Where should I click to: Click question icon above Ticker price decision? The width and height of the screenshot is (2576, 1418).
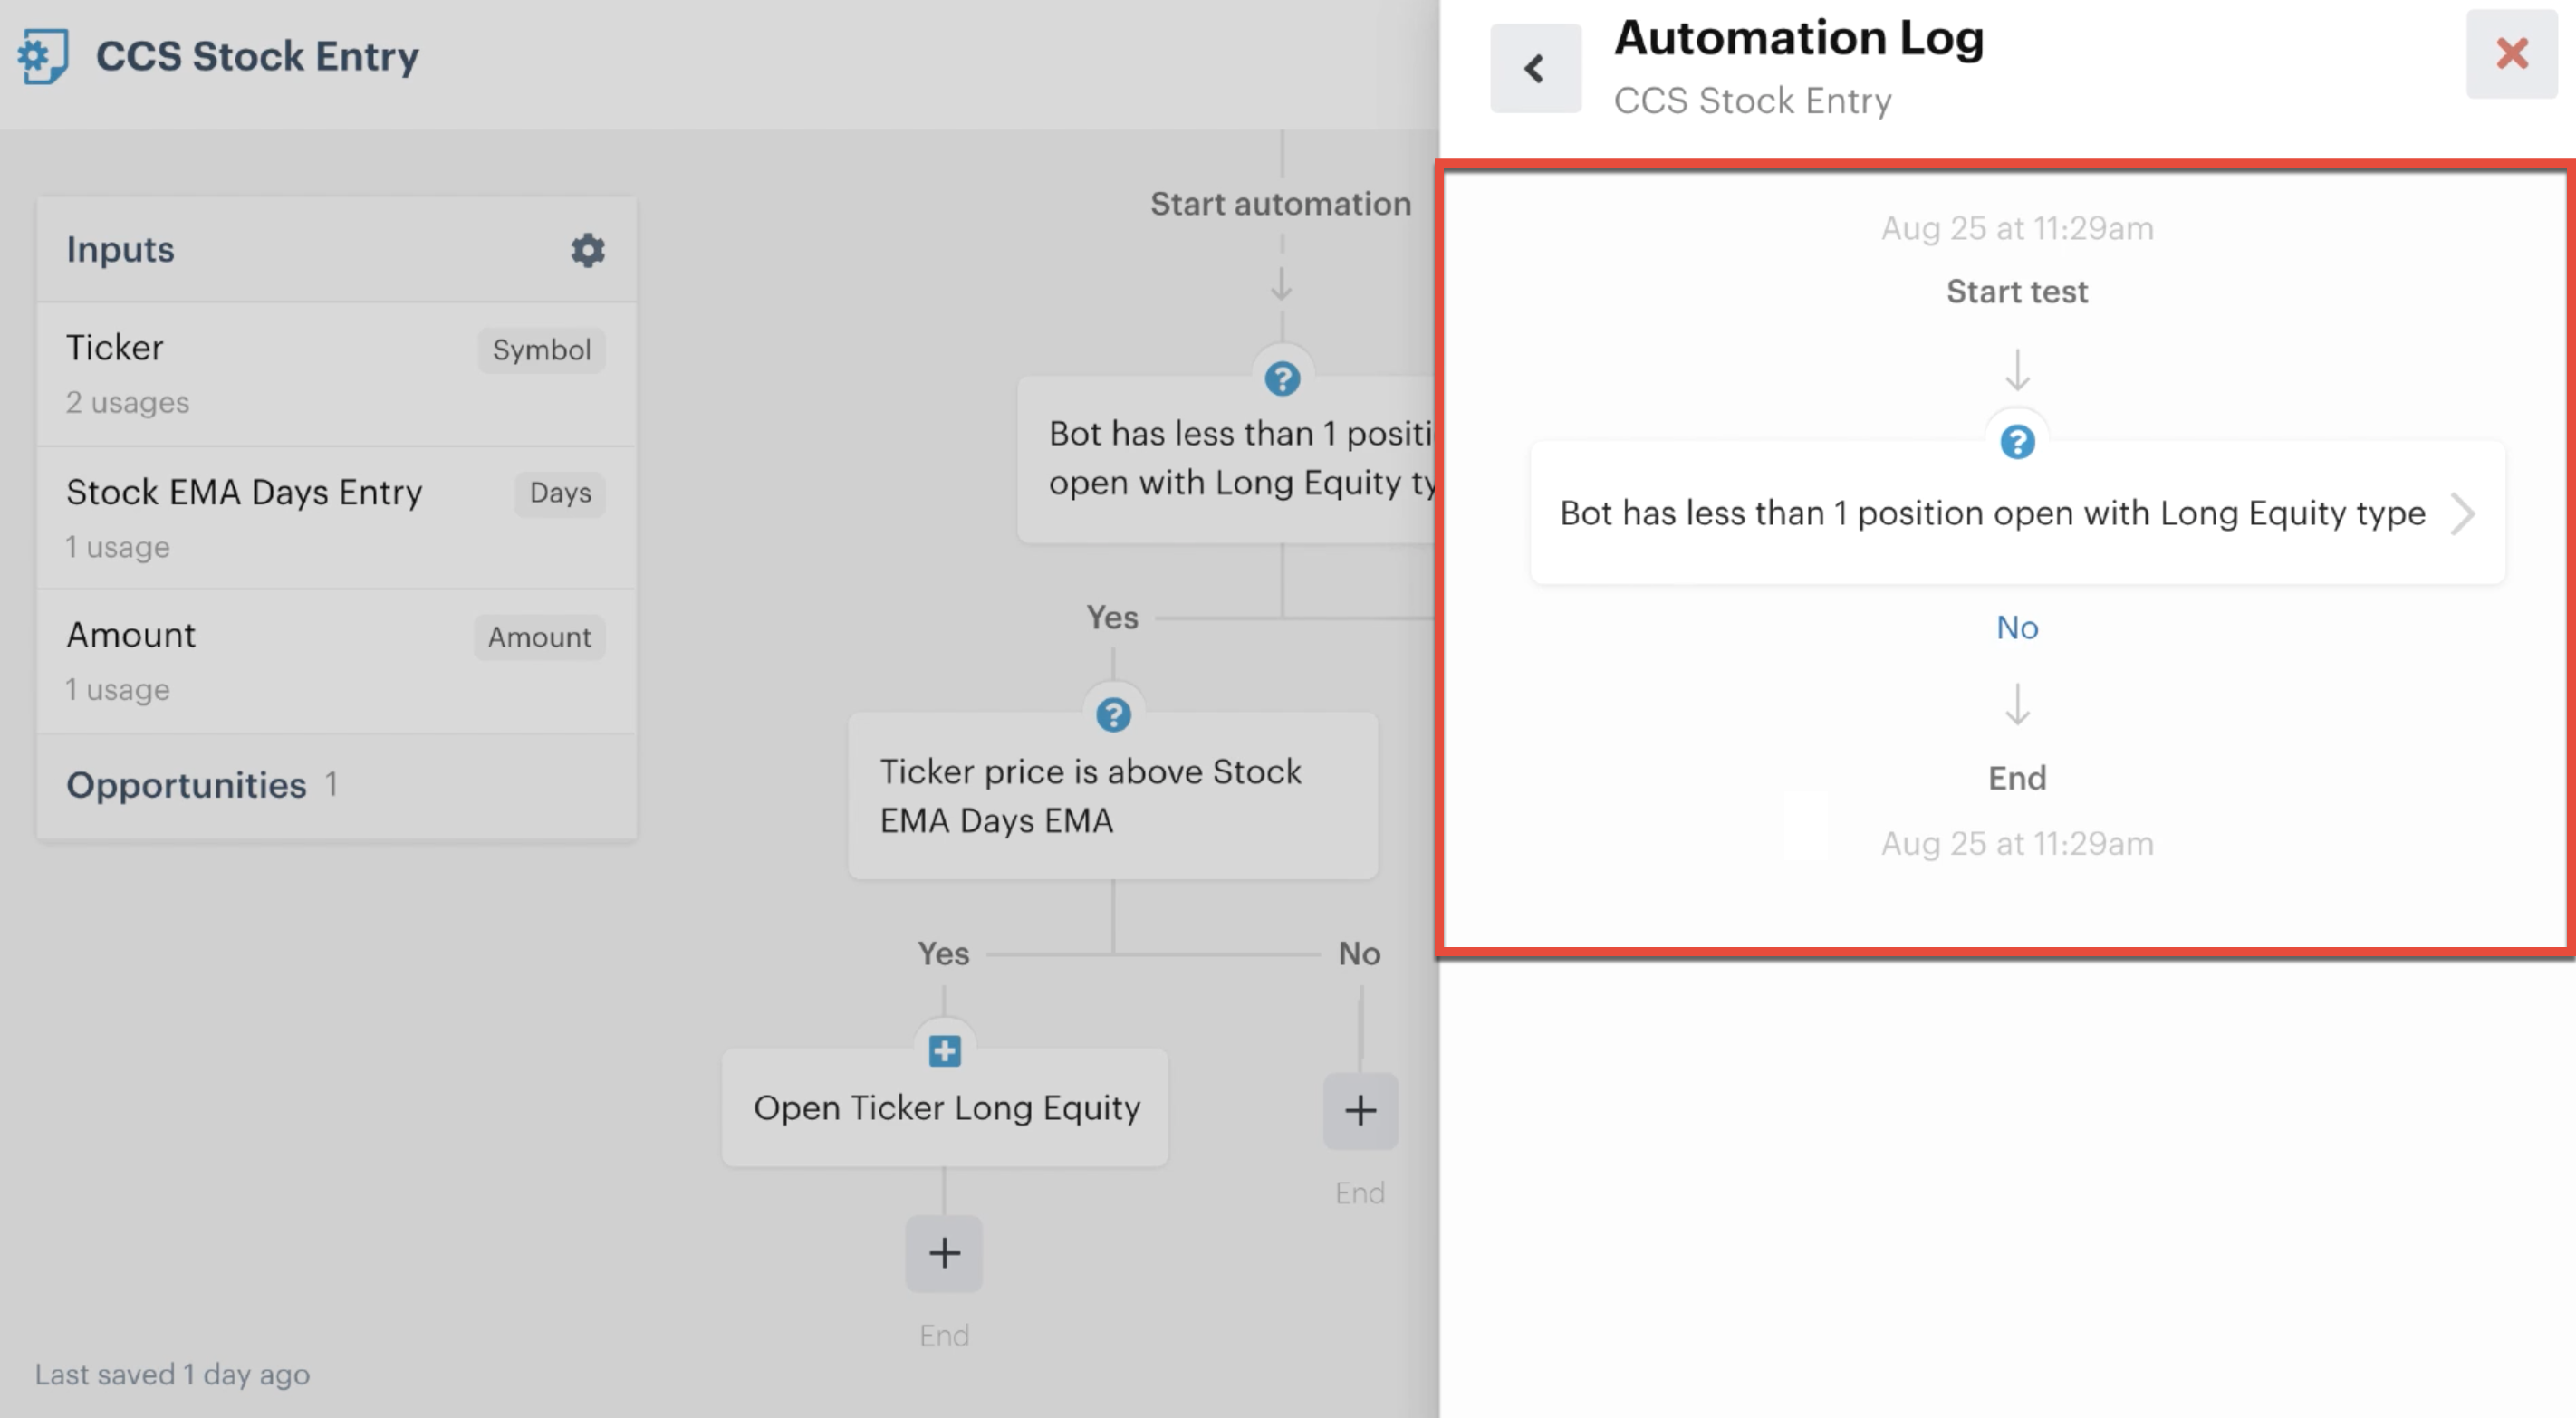pos(1113,715)
